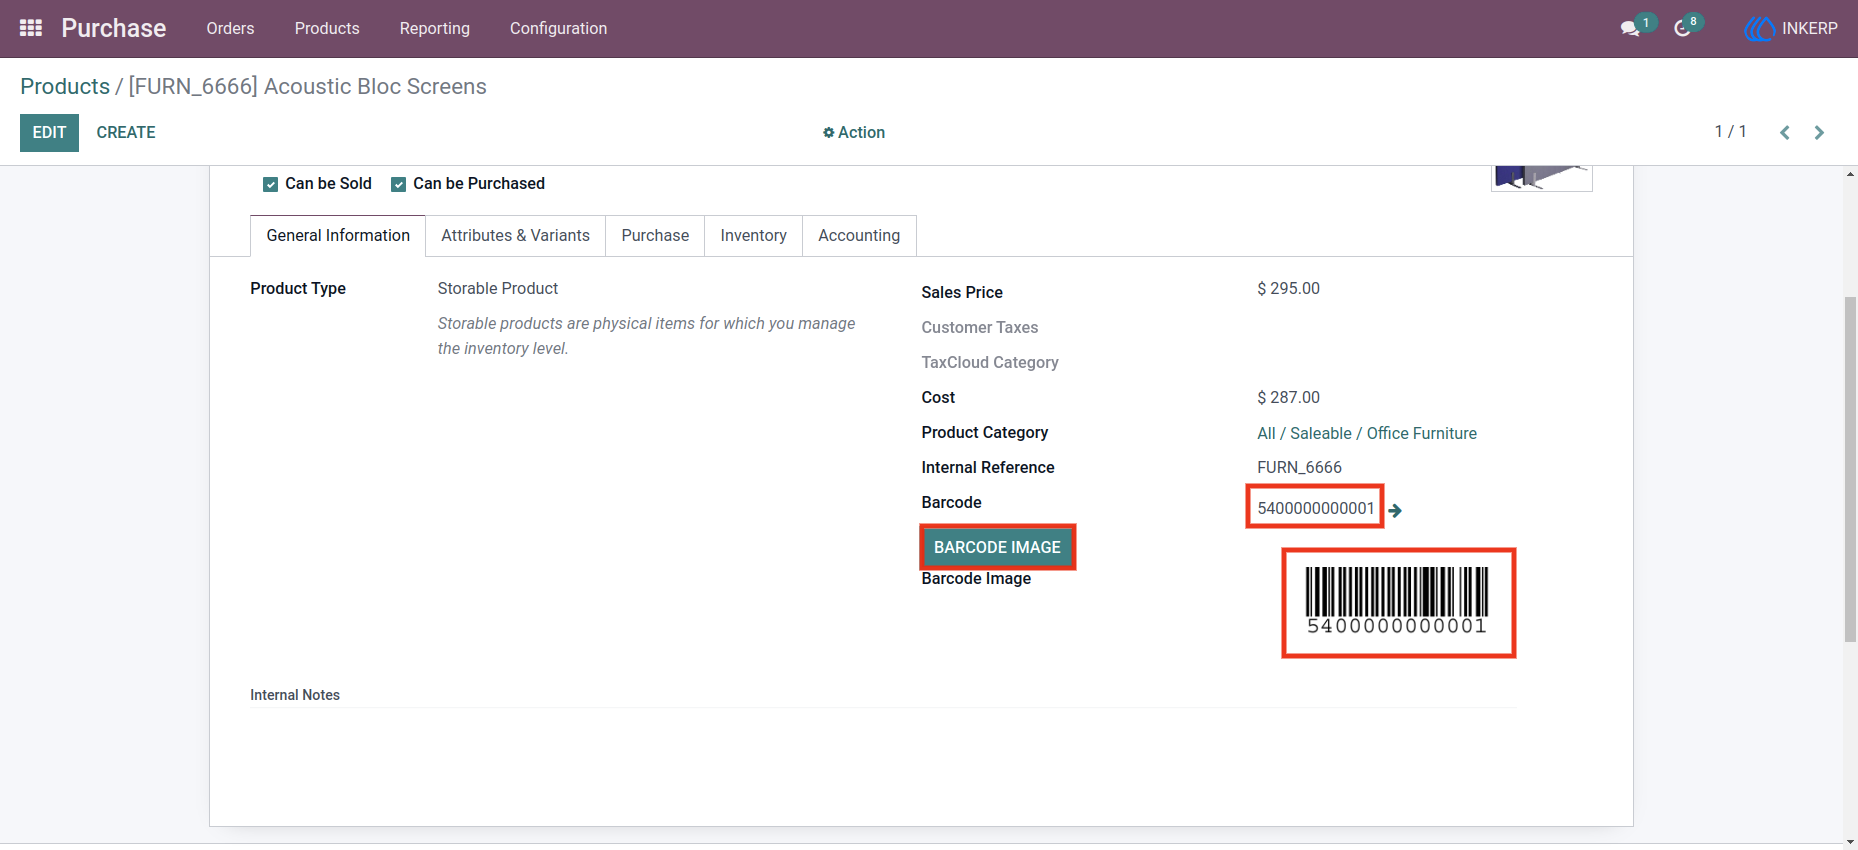Image resolution: width=1858 pixels, height=850 pixels.
Task: Click the arrow beside the barcode number
Action: click(1395, 510)
